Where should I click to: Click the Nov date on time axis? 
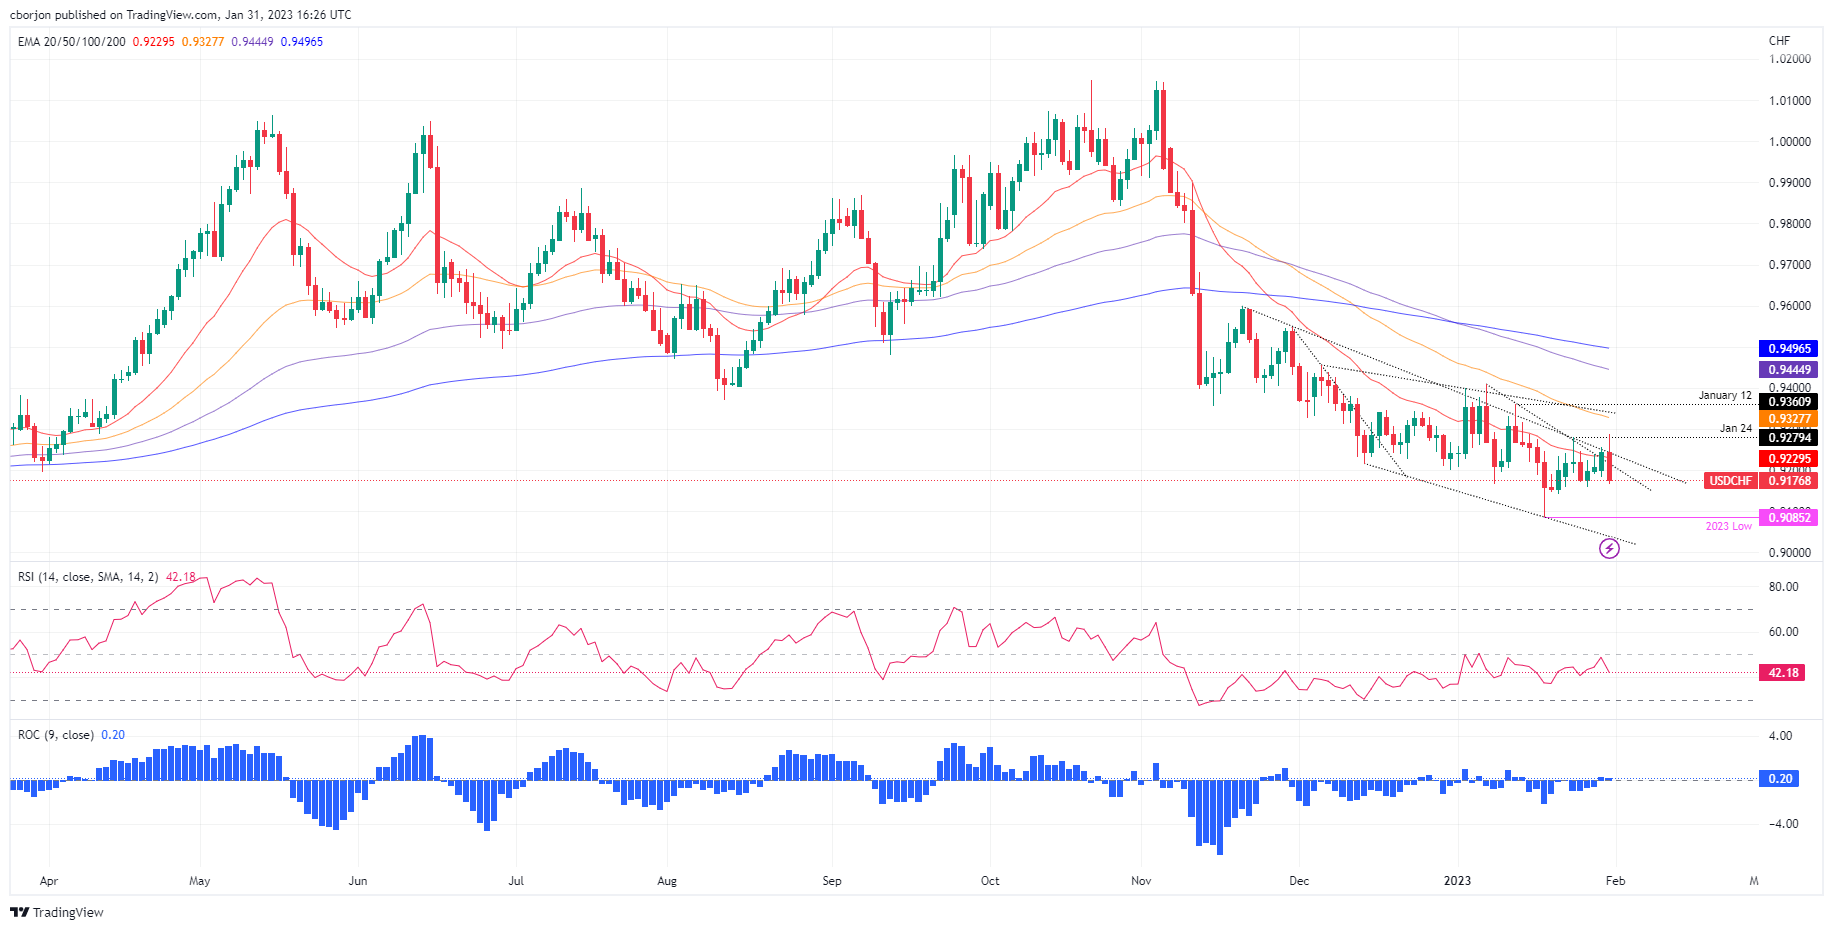click(x=1141, y=881)
